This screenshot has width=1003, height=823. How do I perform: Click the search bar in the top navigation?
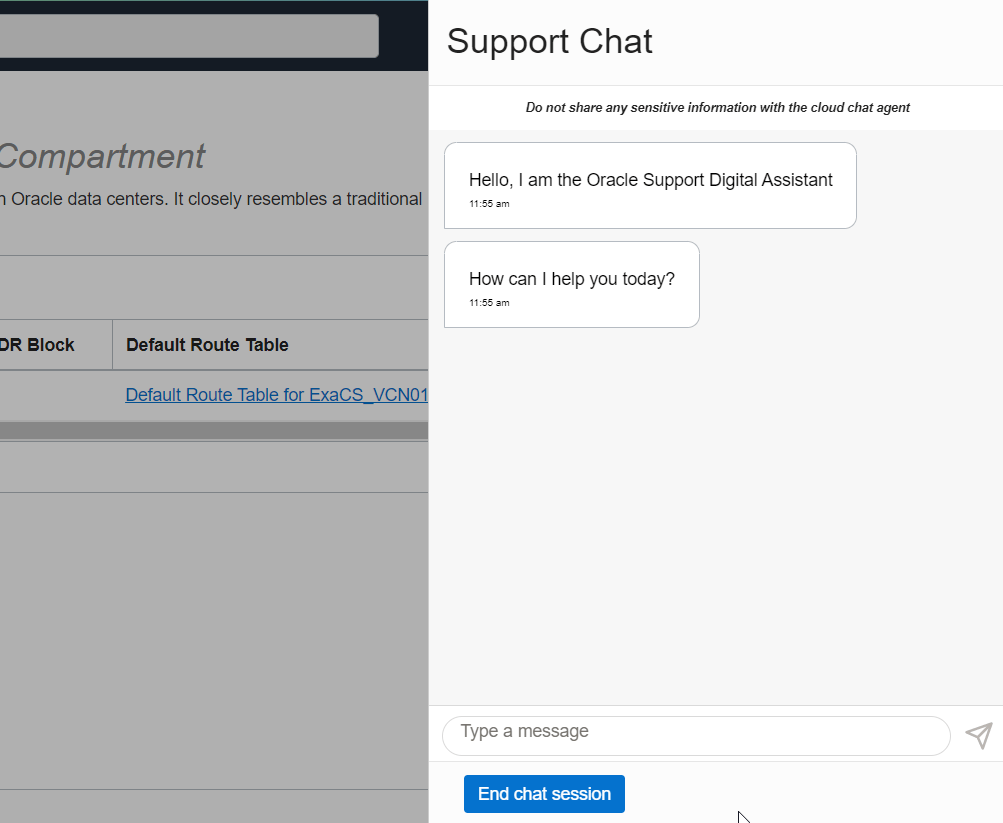click(190, 35)
